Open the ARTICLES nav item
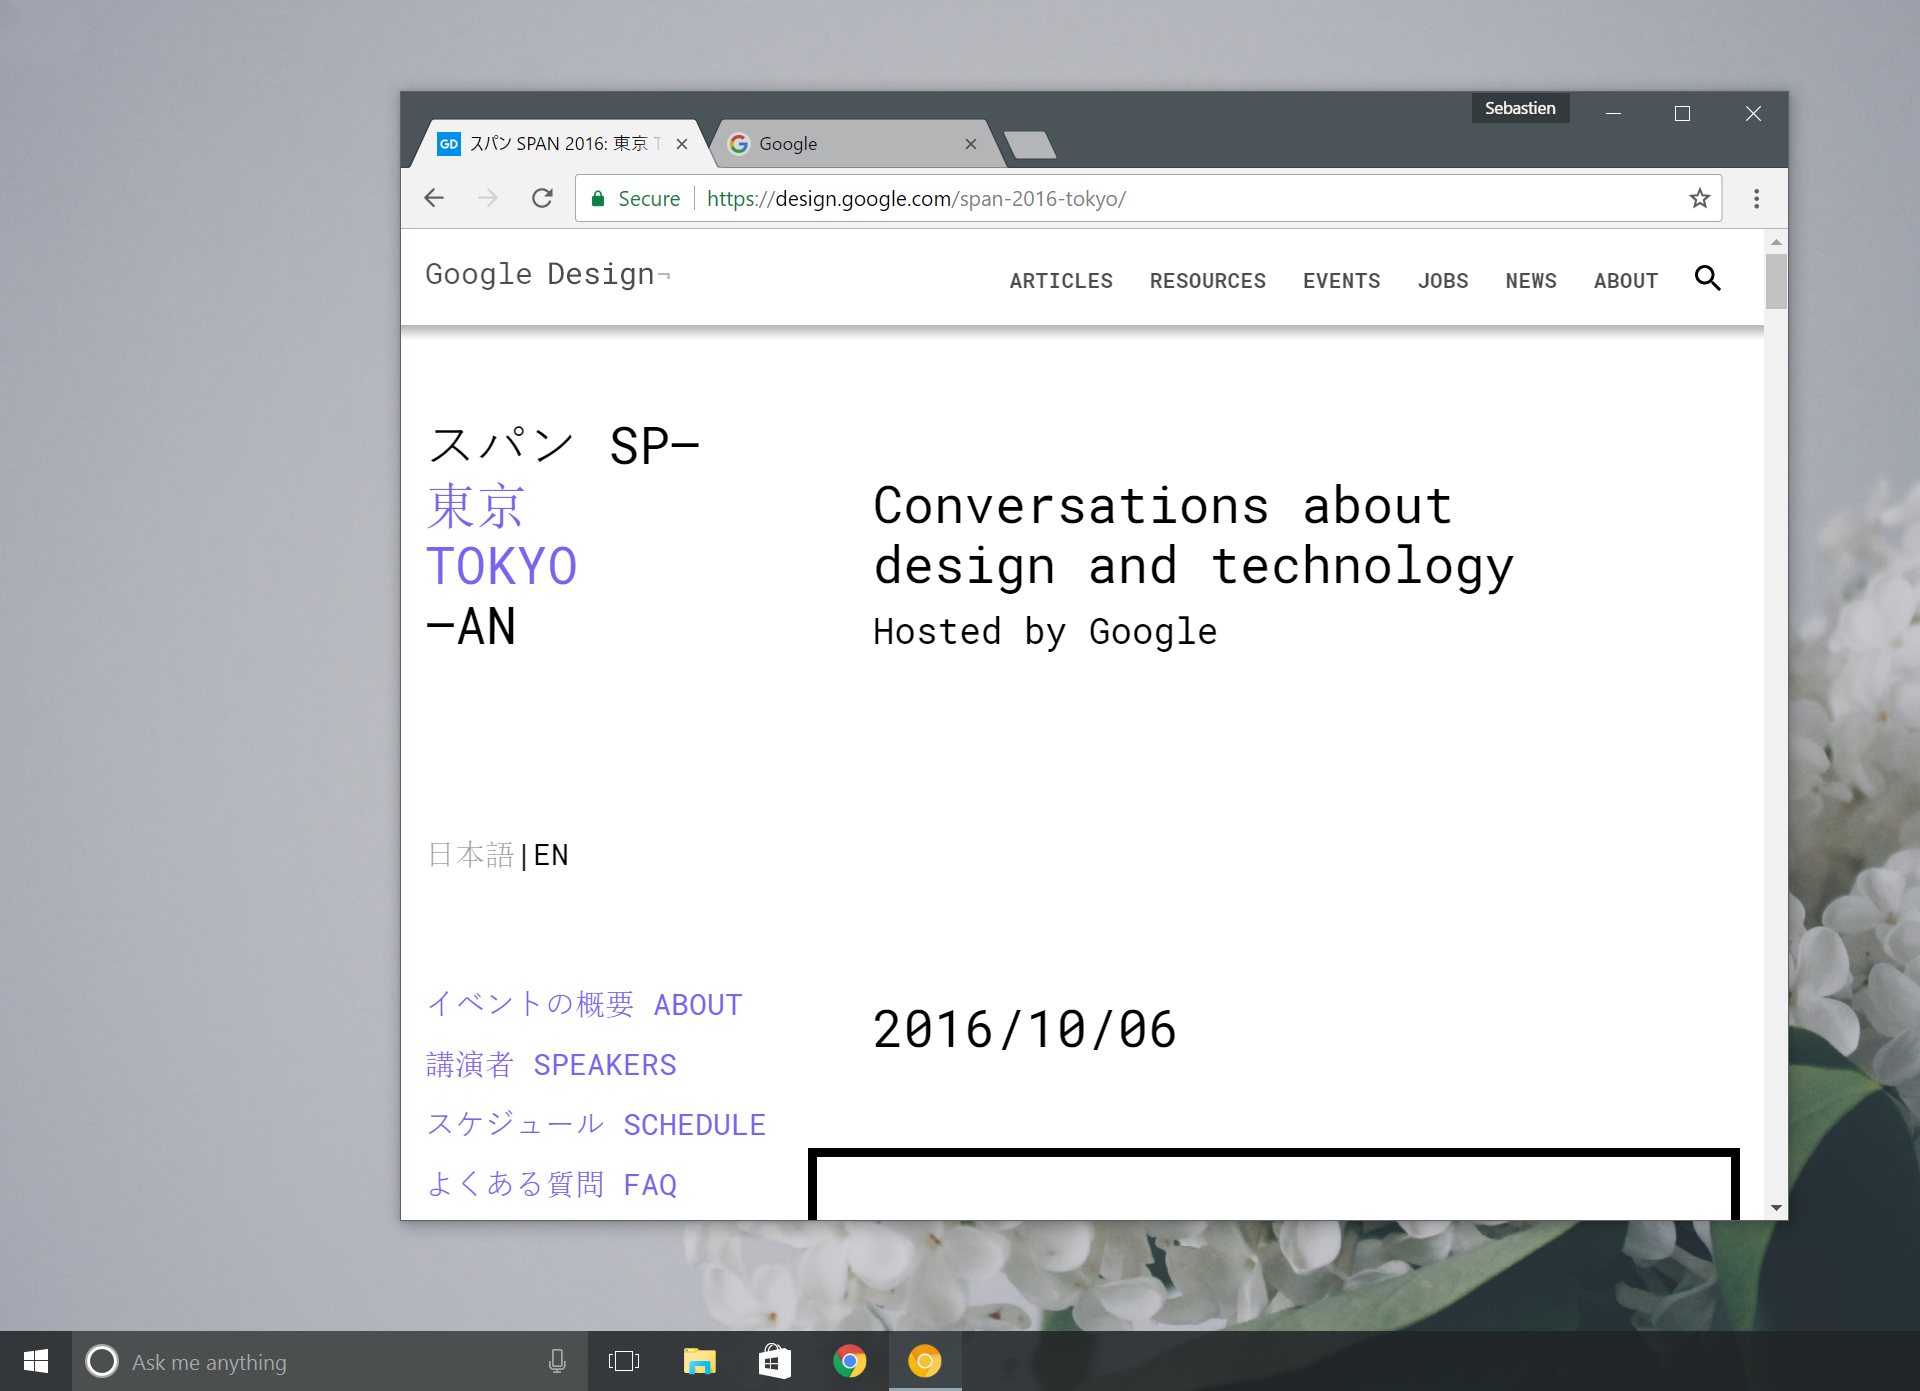The image size is (1920, 1391). pos(1061,281)
